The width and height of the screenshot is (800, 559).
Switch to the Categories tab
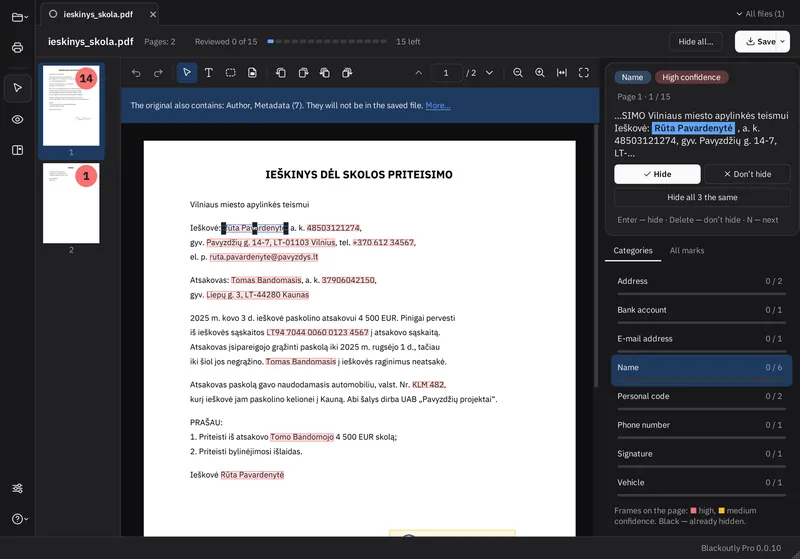(633, 250)
